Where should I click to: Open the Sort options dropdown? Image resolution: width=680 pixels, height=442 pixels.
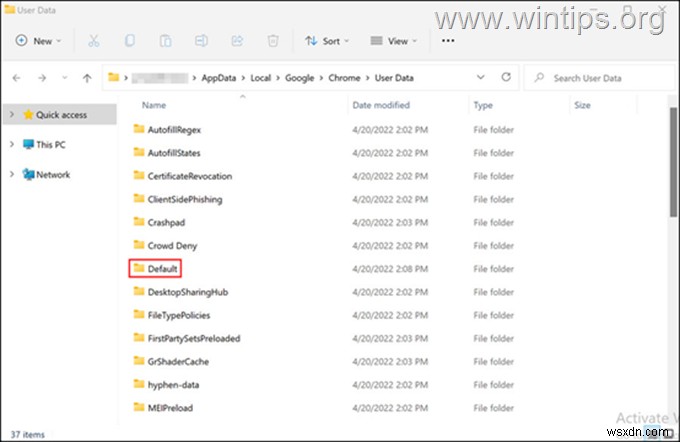(x=327, y=41)
